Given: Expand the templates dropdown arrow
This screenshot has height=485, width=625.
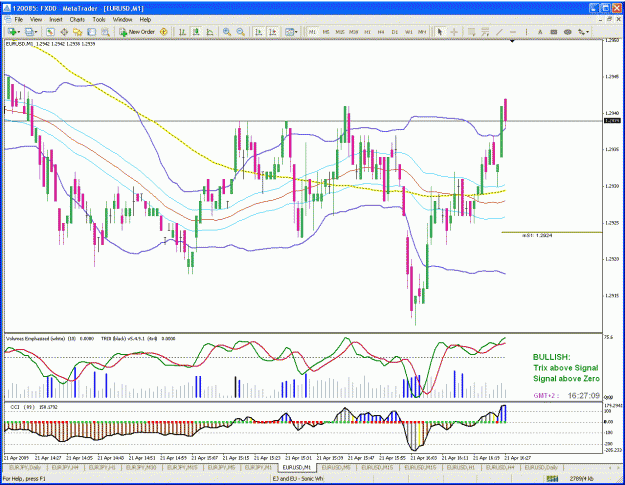Looking at the screenshot, I should [296, 32].
